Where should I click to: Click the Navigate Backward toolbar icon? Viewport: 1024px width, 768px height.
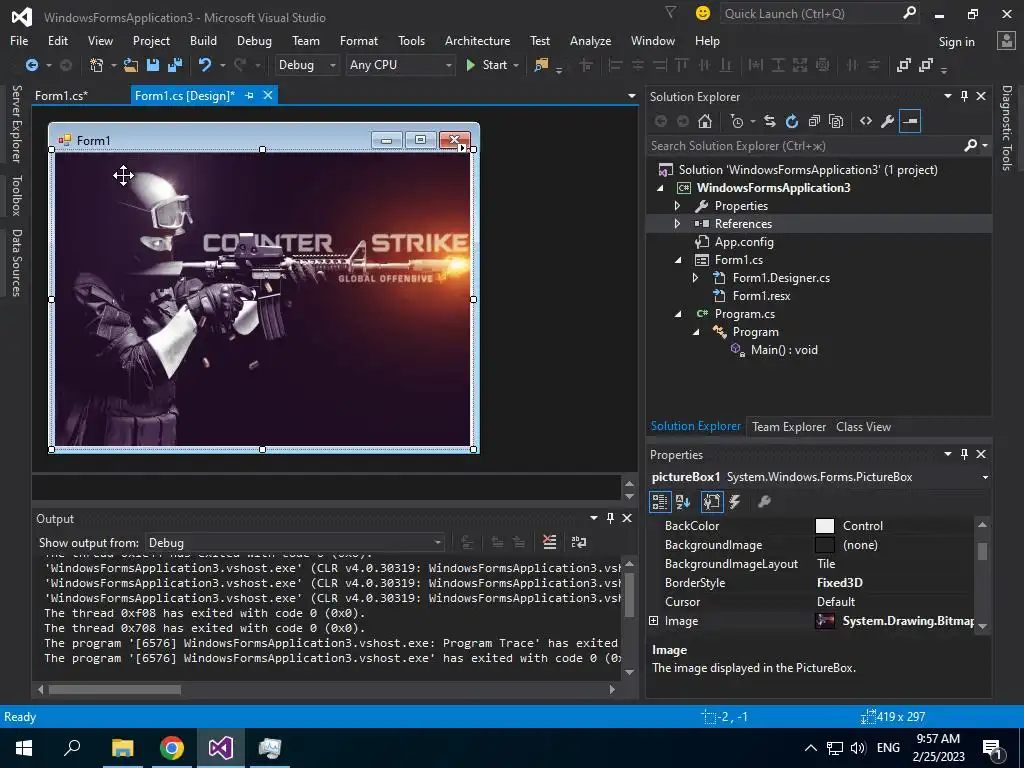[32, 65]
